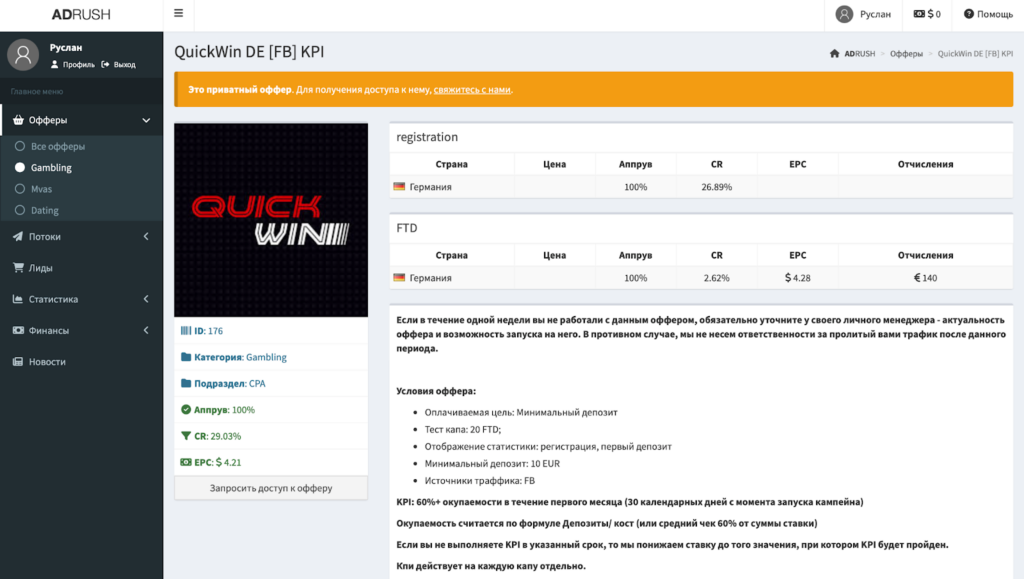Click the money icon next to EPC: $ 4.21
Image resolution: width=1024 pixels, height=579 pixels.
pyautogui.click(x=186, y=462)
